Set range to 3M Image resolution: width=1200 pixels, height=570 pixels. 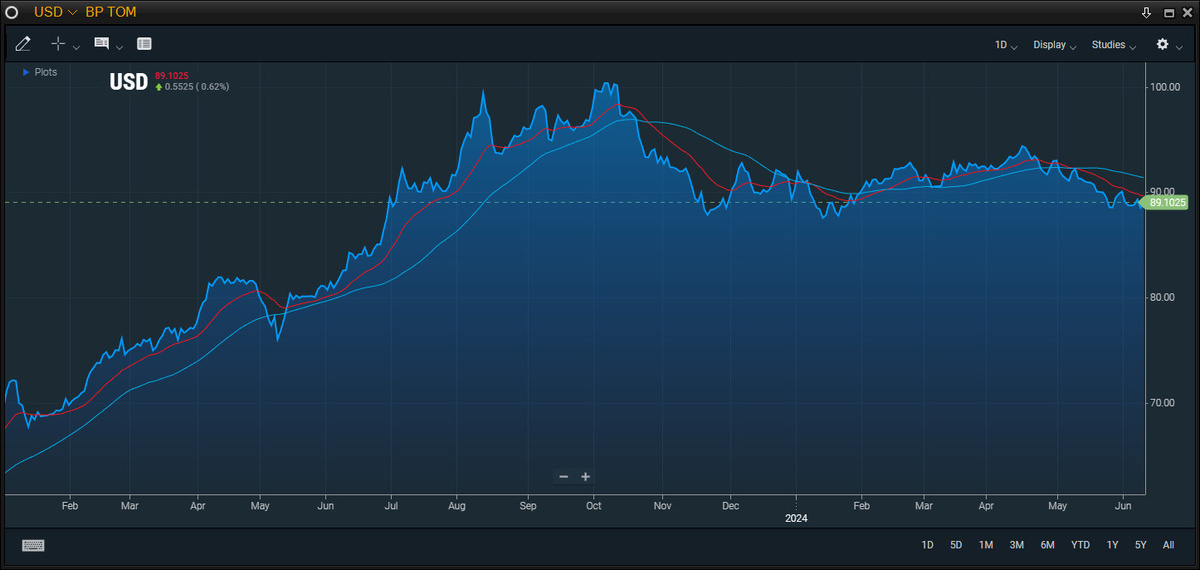point(1017,545)
